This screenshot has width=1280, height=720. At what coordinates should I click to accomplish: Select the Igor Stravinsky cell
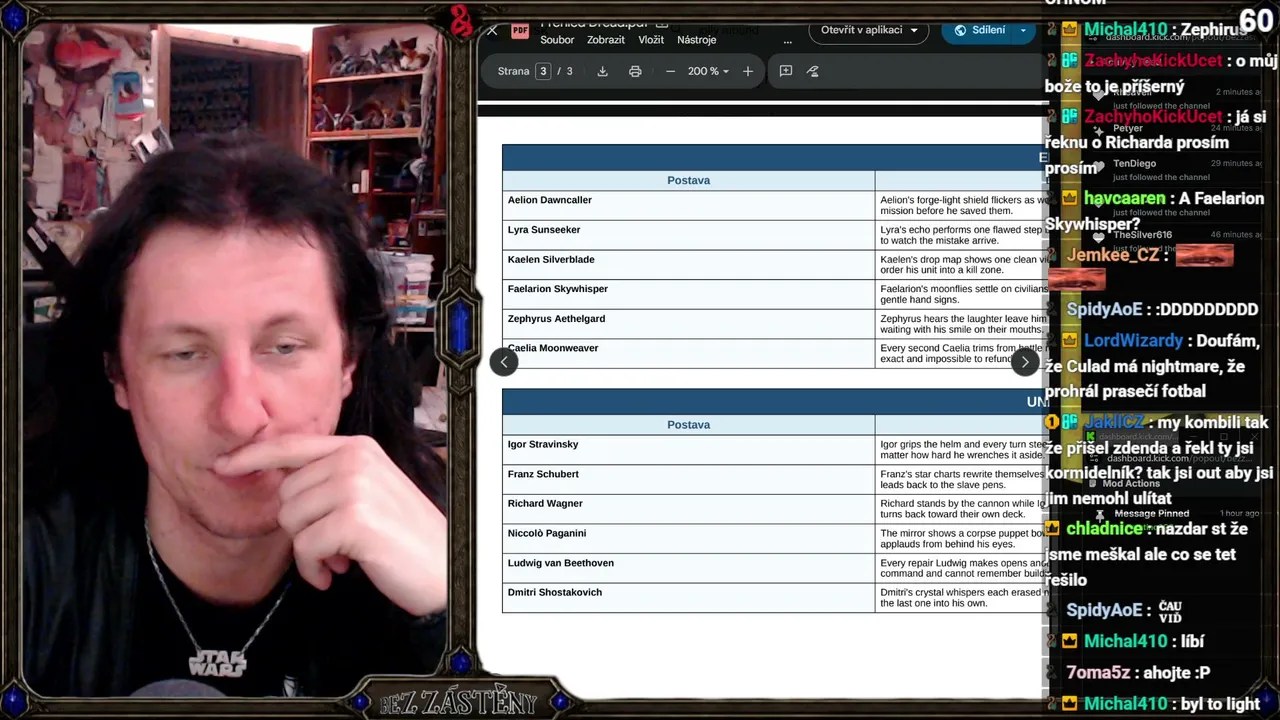(x=689, y=450)
